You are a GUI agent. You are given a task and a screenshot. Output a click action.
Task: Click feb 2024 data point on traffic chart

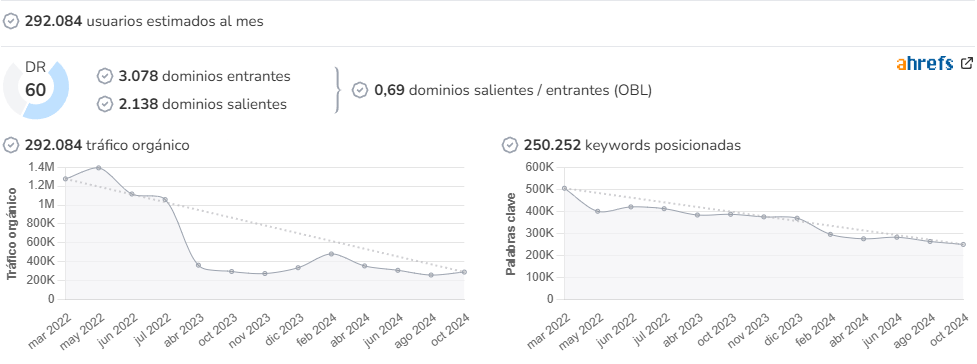coord(331,254)
